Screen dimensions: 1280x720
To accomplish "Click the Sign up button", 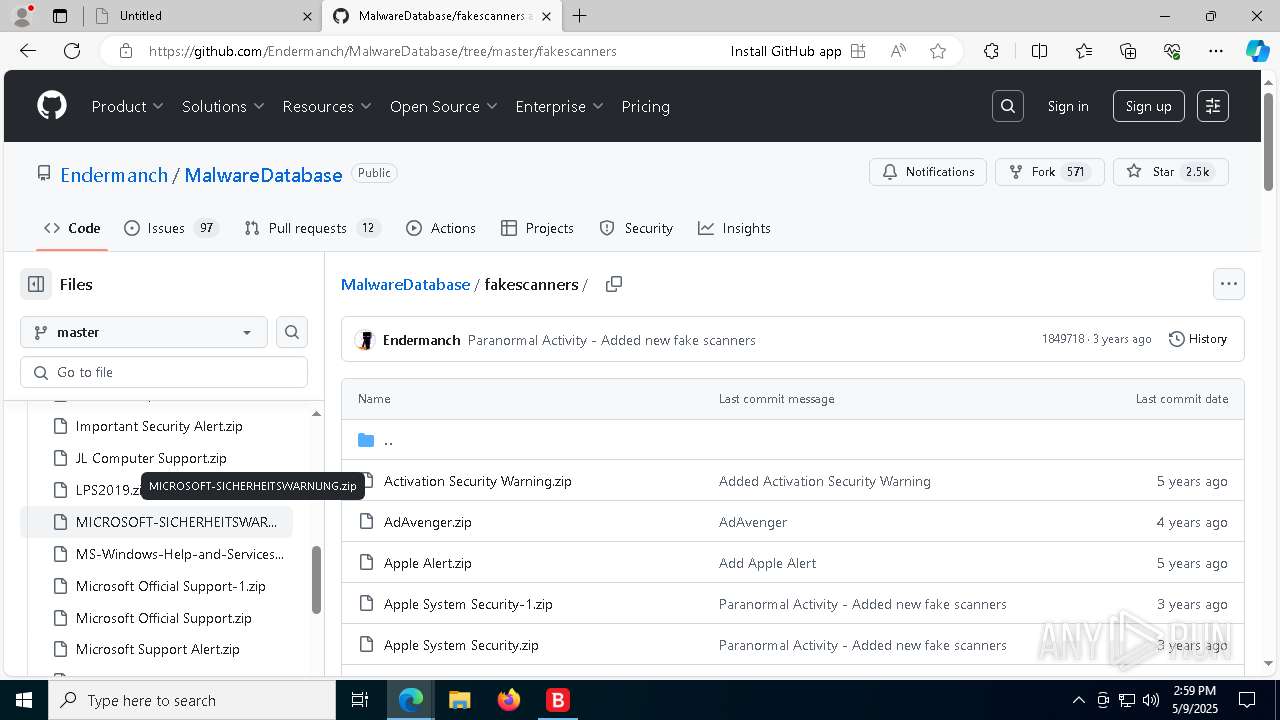I will [1148, 106].
